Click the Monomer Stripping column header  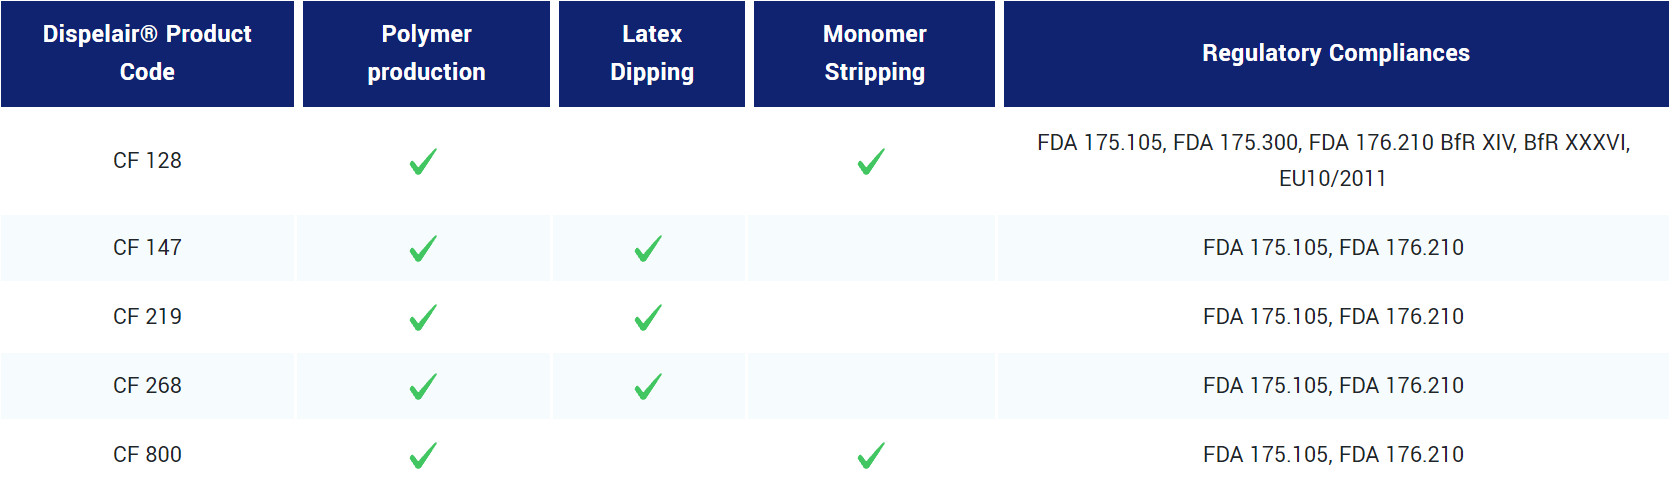point(874,53)
